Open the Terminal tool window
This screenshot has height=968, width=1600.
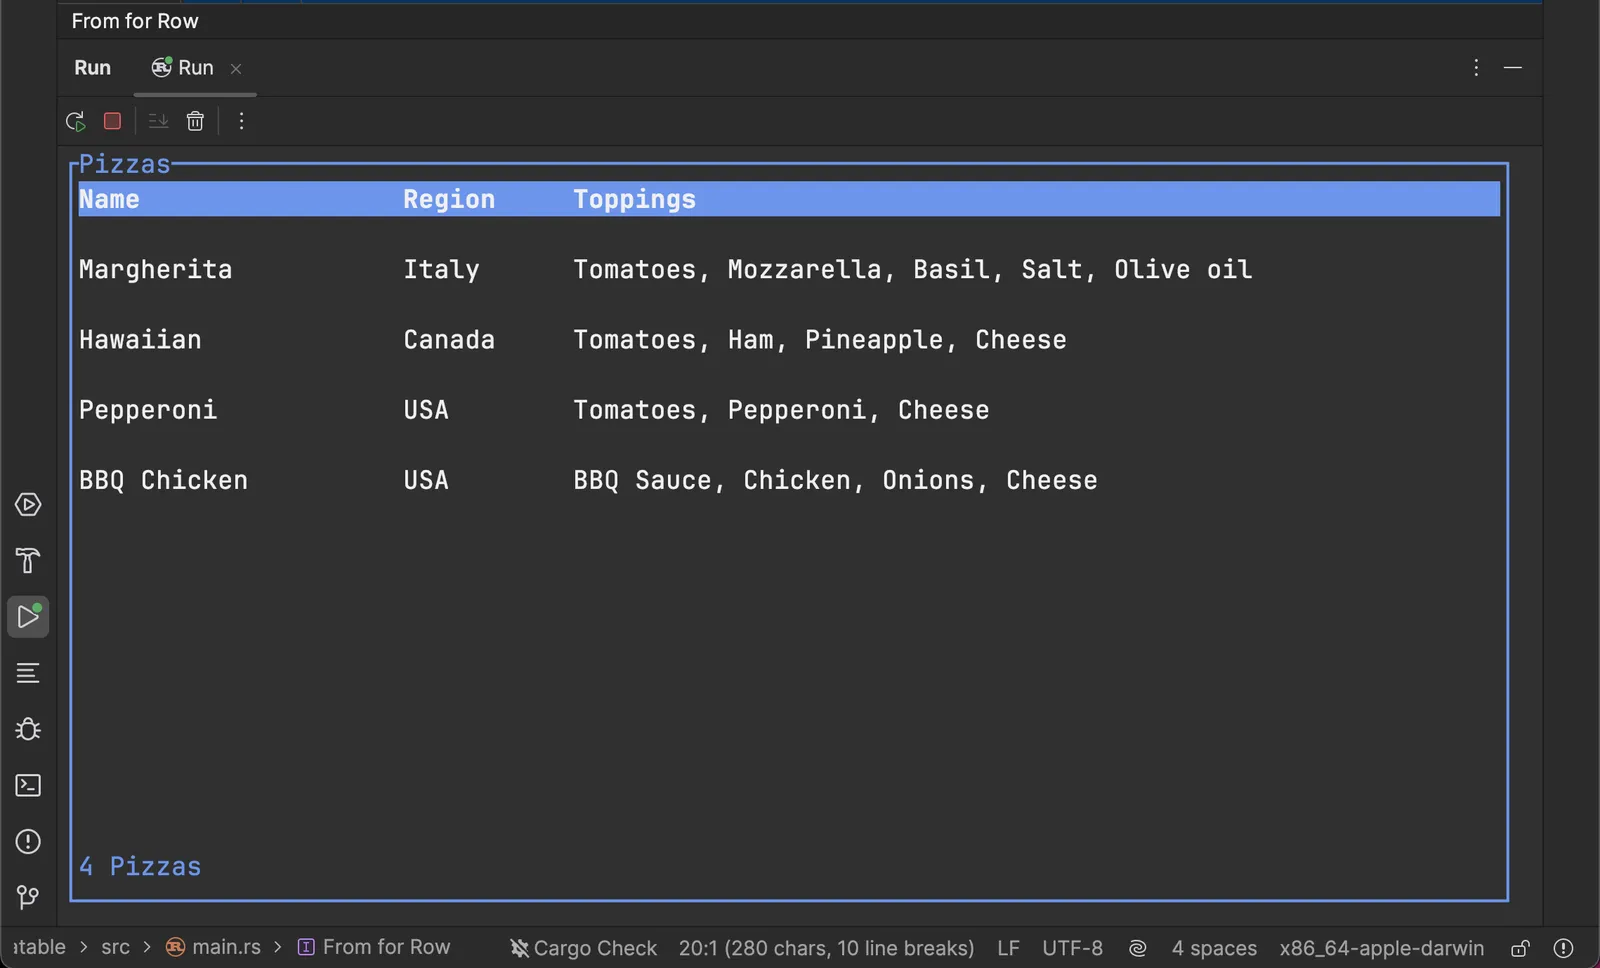tap(28, 785)
